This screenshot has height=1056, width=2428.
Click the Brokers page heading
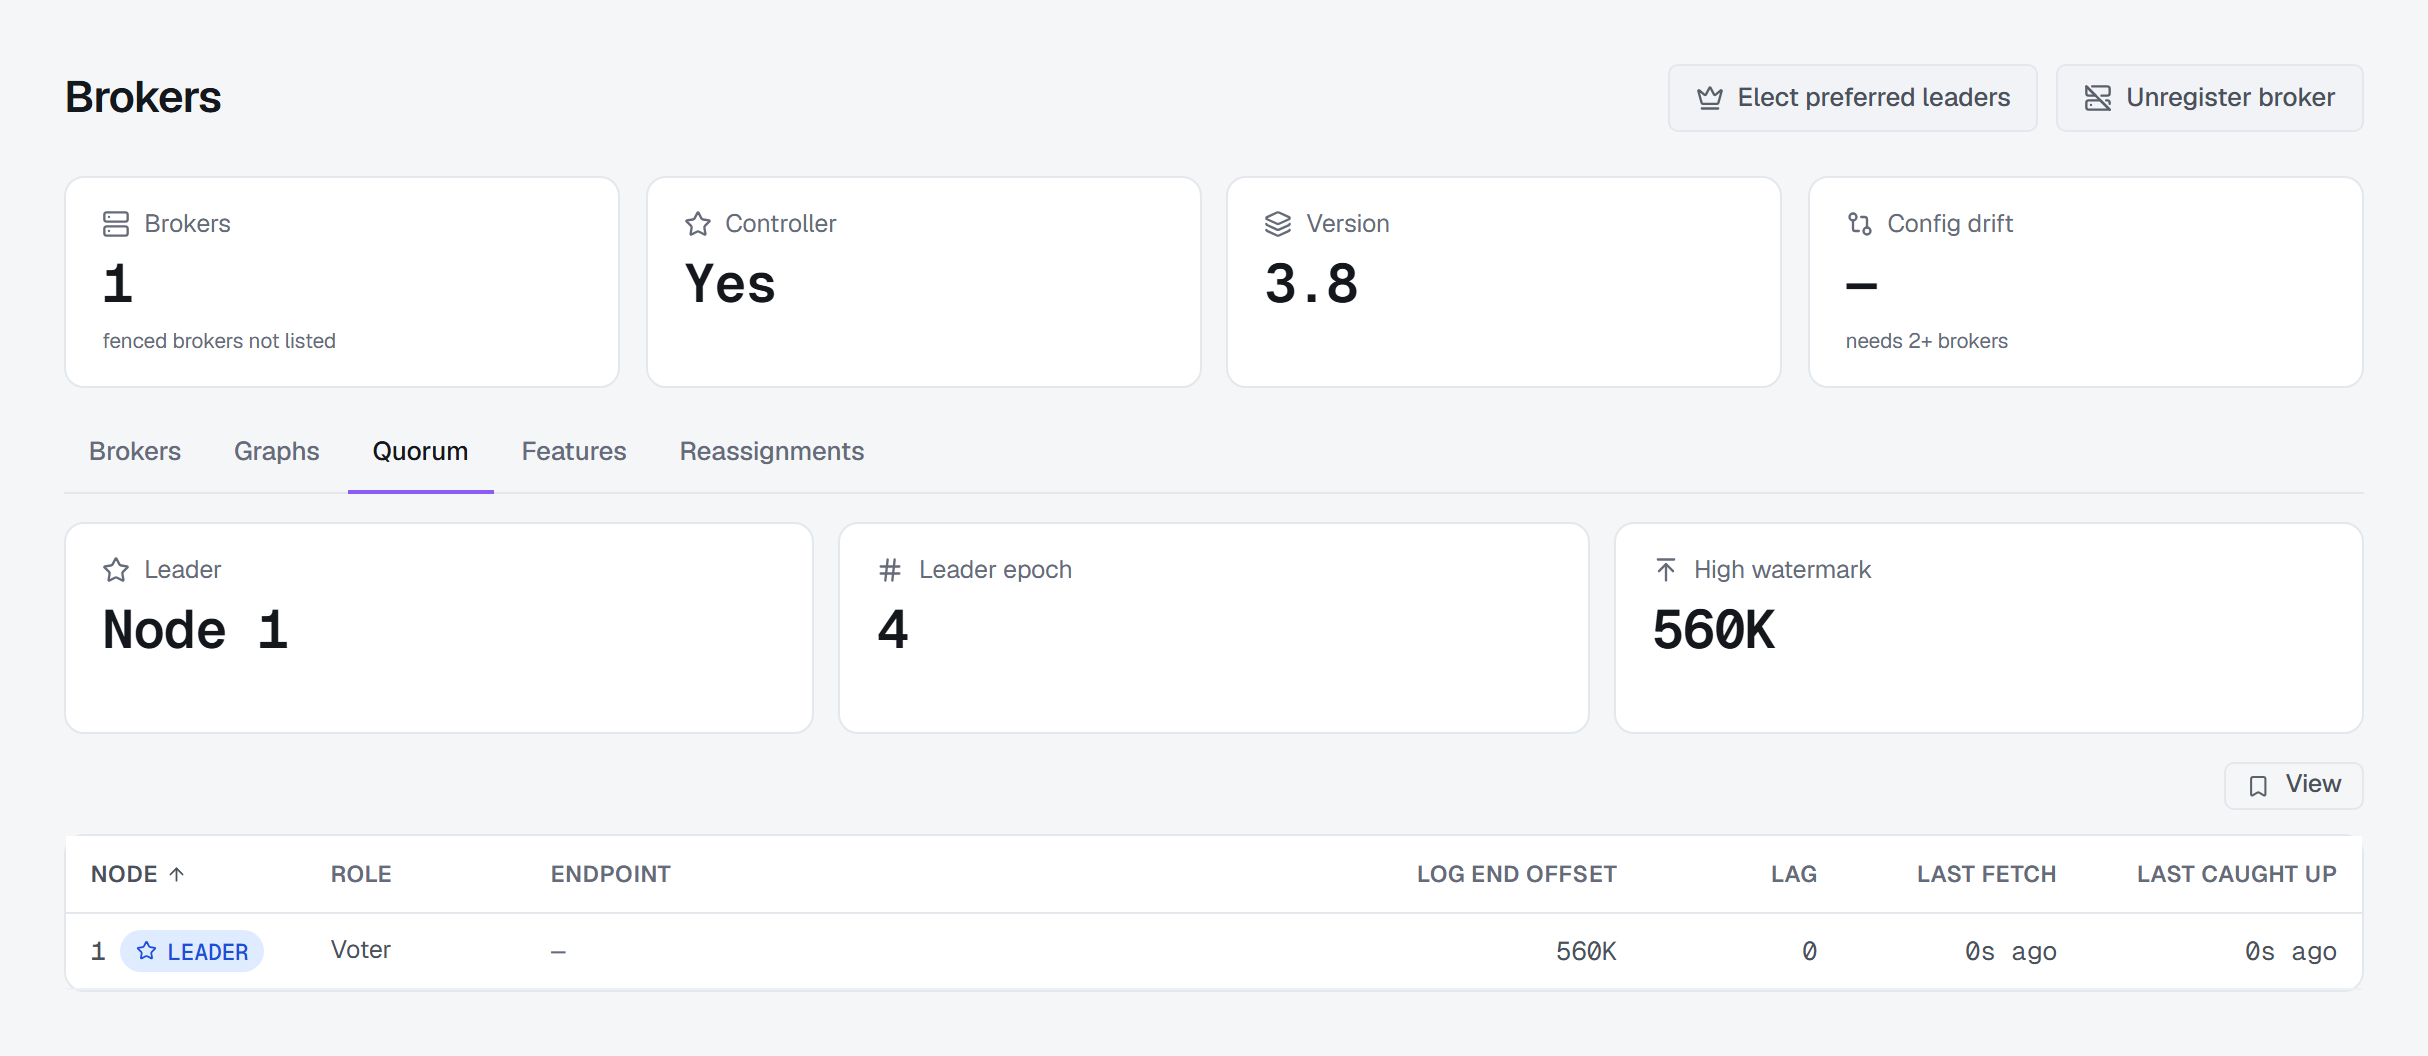(x=143, y=97)
